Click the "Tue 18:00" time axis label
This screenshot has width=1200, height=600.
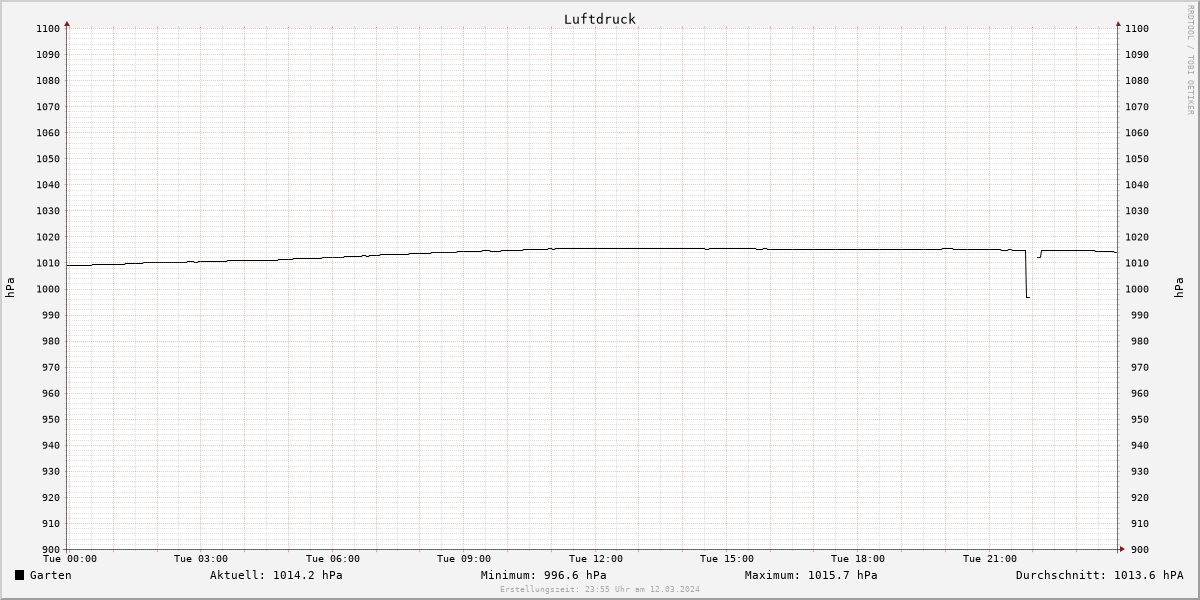[x=858, y=559]
